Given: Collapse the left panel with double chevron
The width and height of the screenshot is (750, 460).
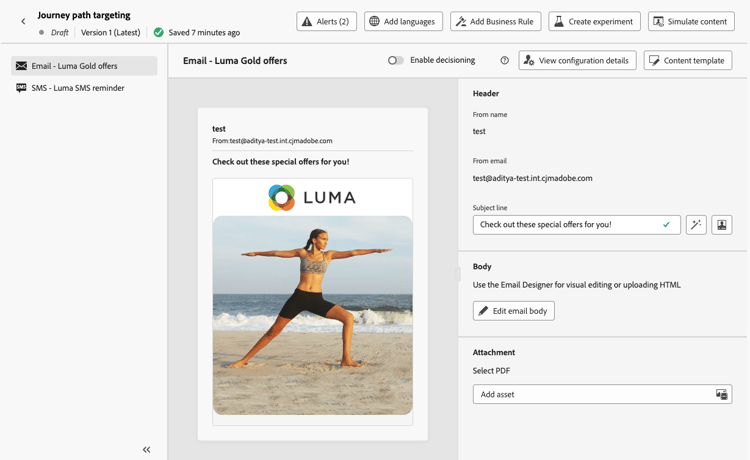Looking at the screenshot, I should pos(146,449).
